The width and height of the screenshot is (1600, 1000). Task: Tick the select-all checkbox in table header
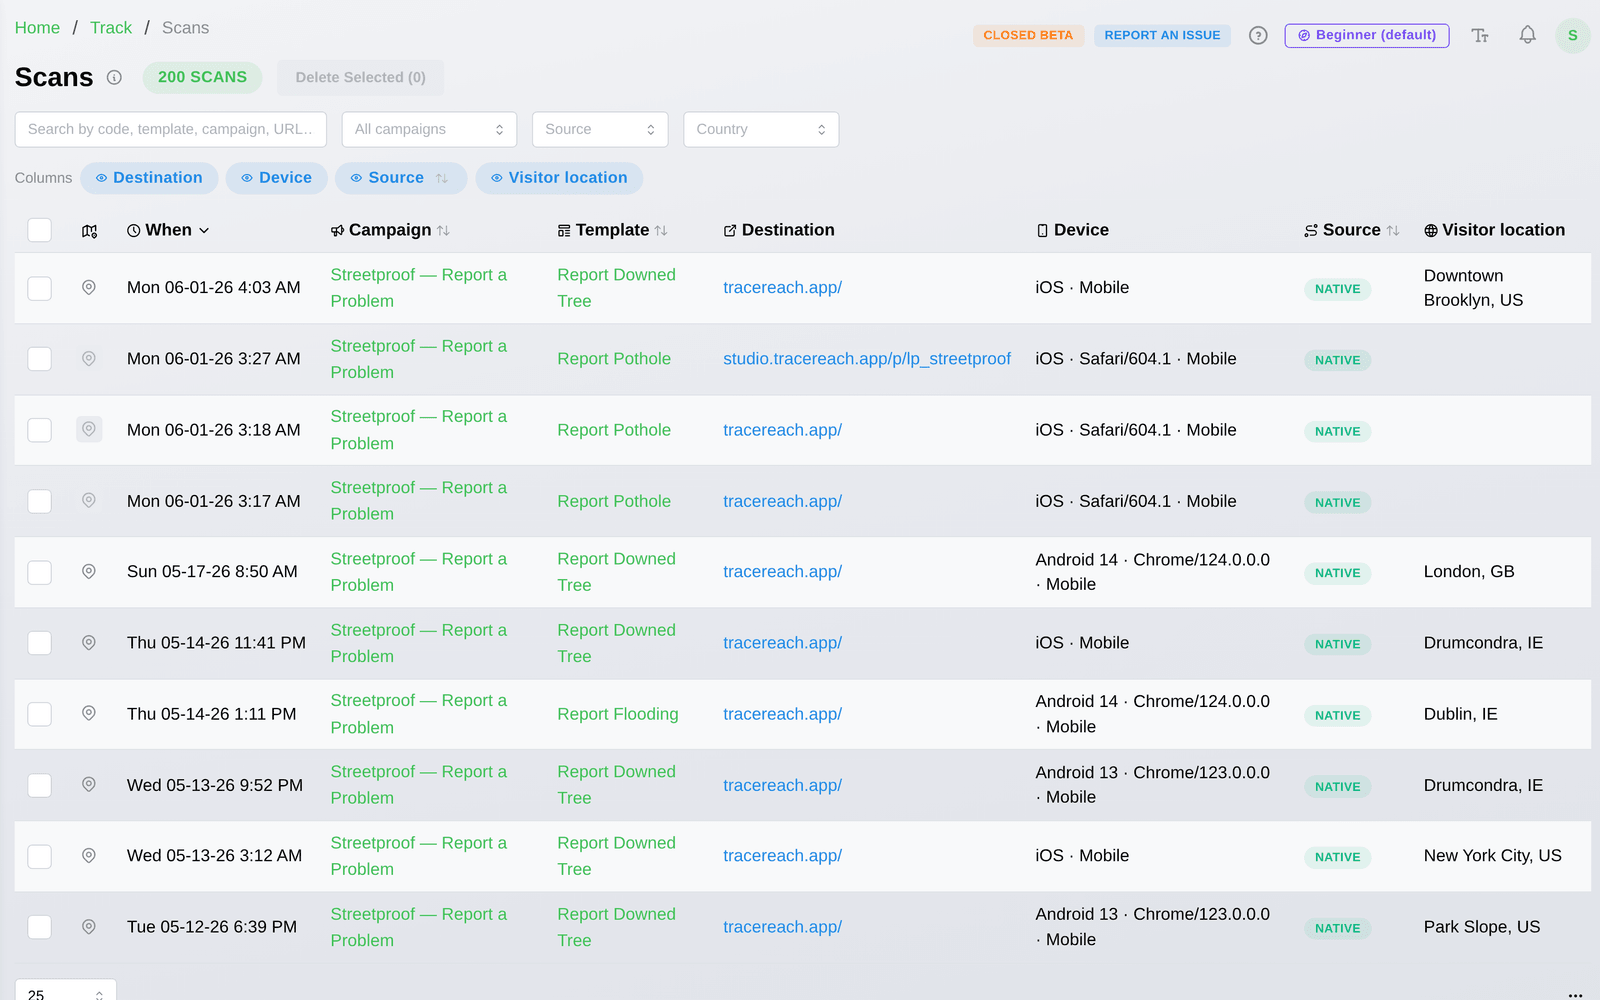click(40, 230)
